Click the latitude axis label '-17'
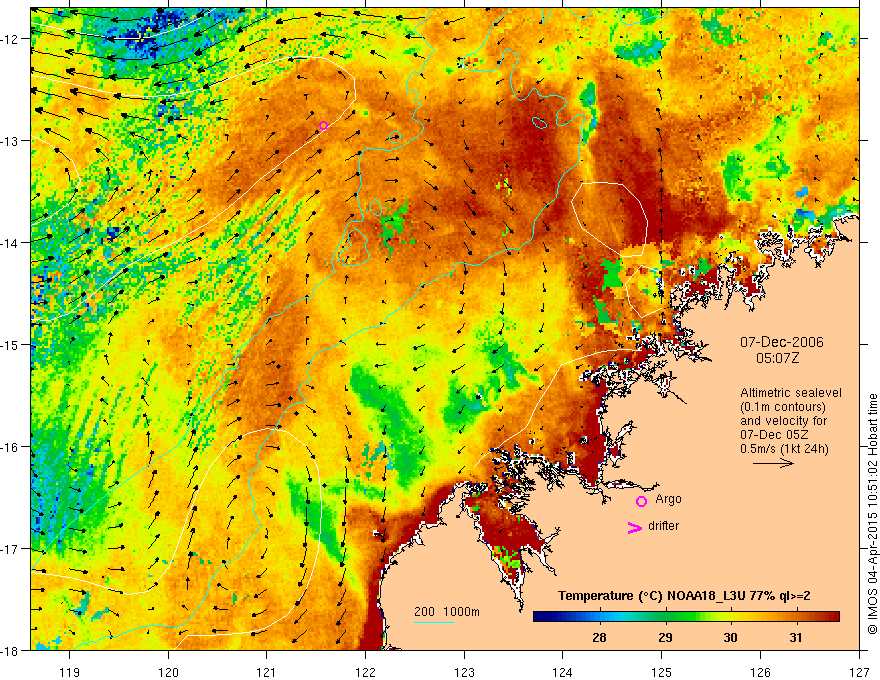 point(10,548)
